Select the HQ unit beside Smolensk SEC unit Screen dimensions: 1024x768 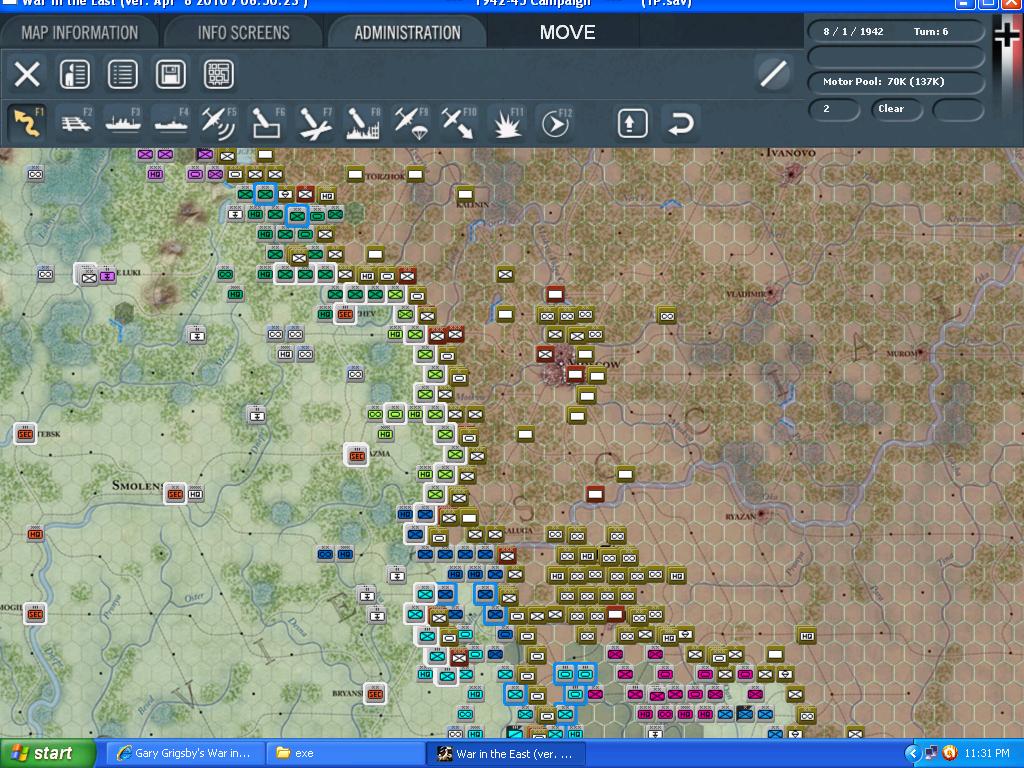pos(195,494)
